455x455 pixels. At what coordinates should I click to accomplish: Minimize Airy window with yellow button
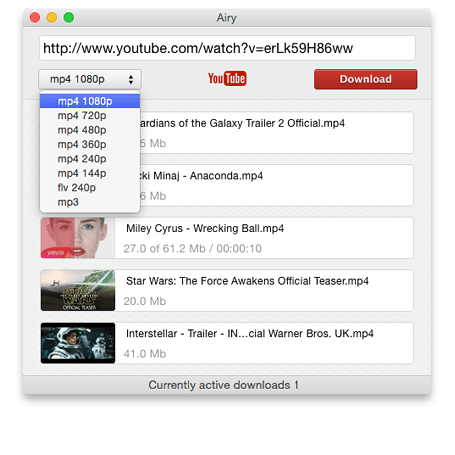click(52, 17)
